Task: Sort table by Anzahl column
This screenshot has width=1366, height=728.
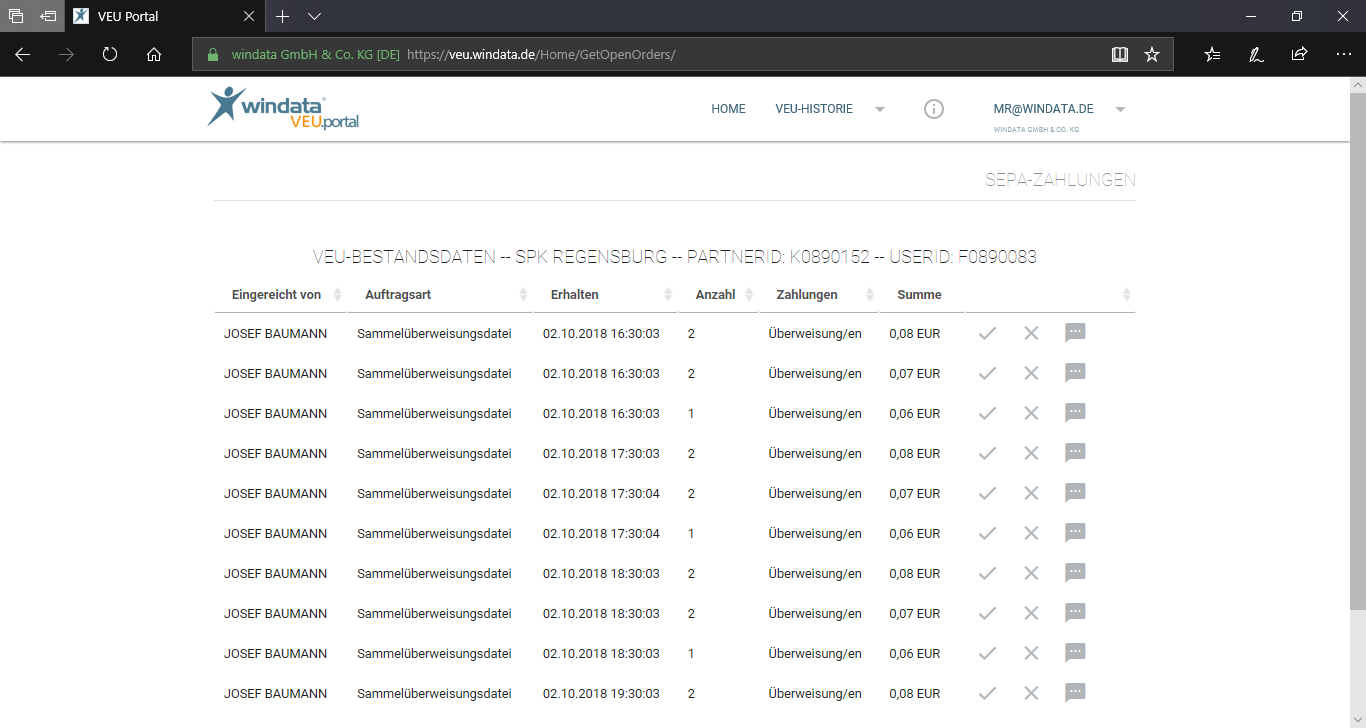Action: 719,295
